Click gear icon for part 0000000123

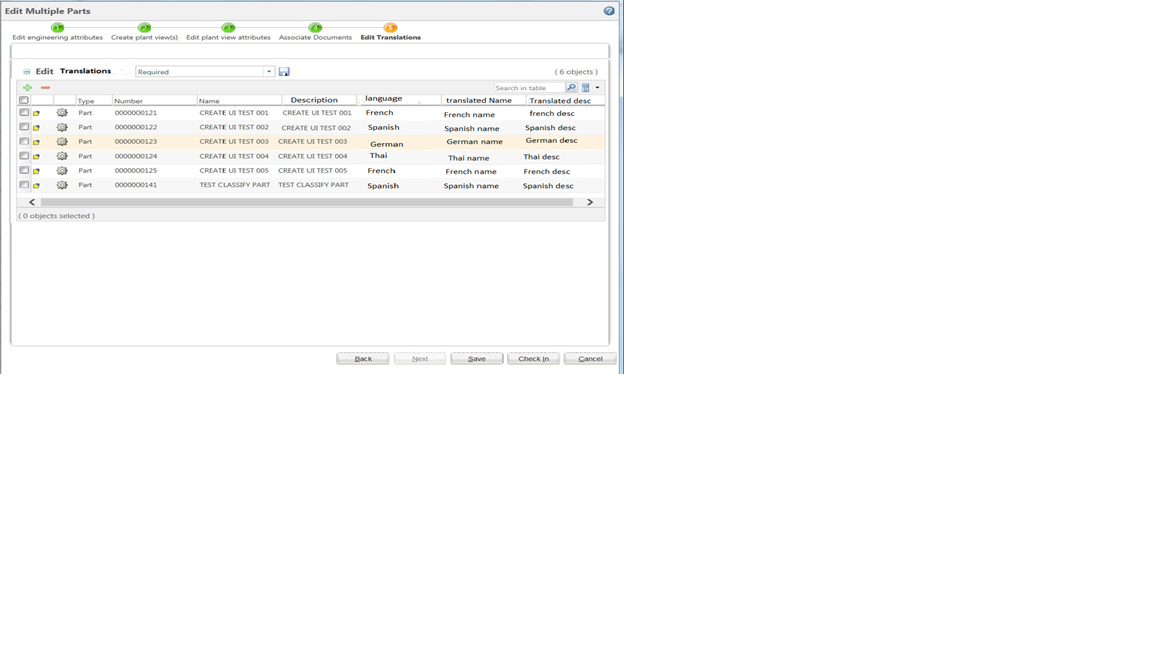tap(62, 142)
